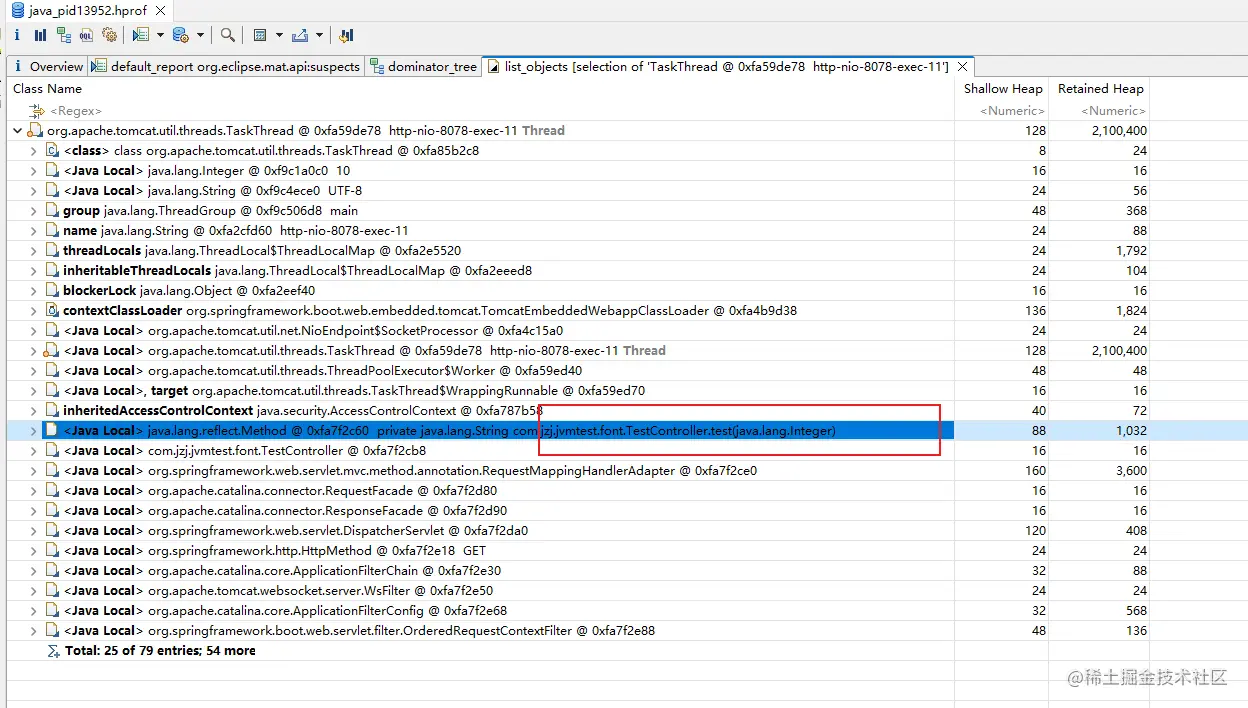Open the Overview info toolbar icon
The image size is (1248, 708).
(17, 35)
